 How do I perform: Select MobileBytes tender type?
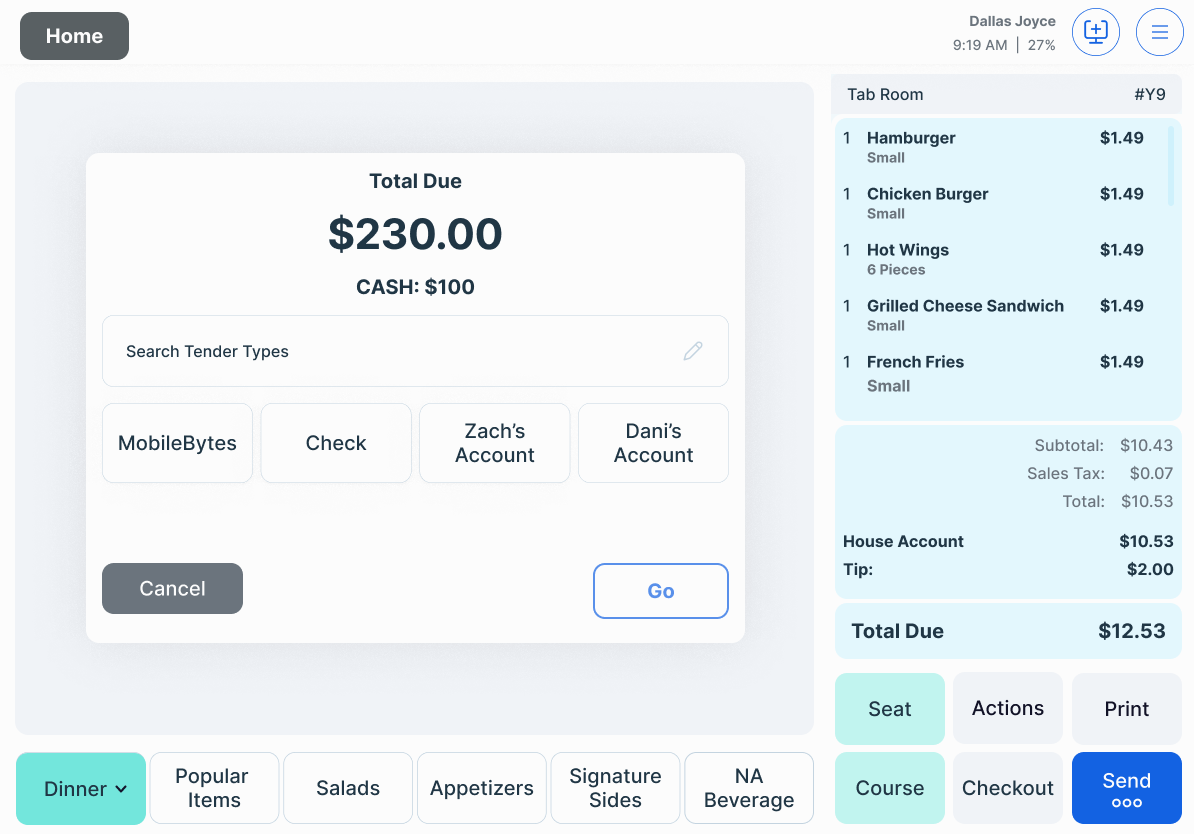(177, 443)
